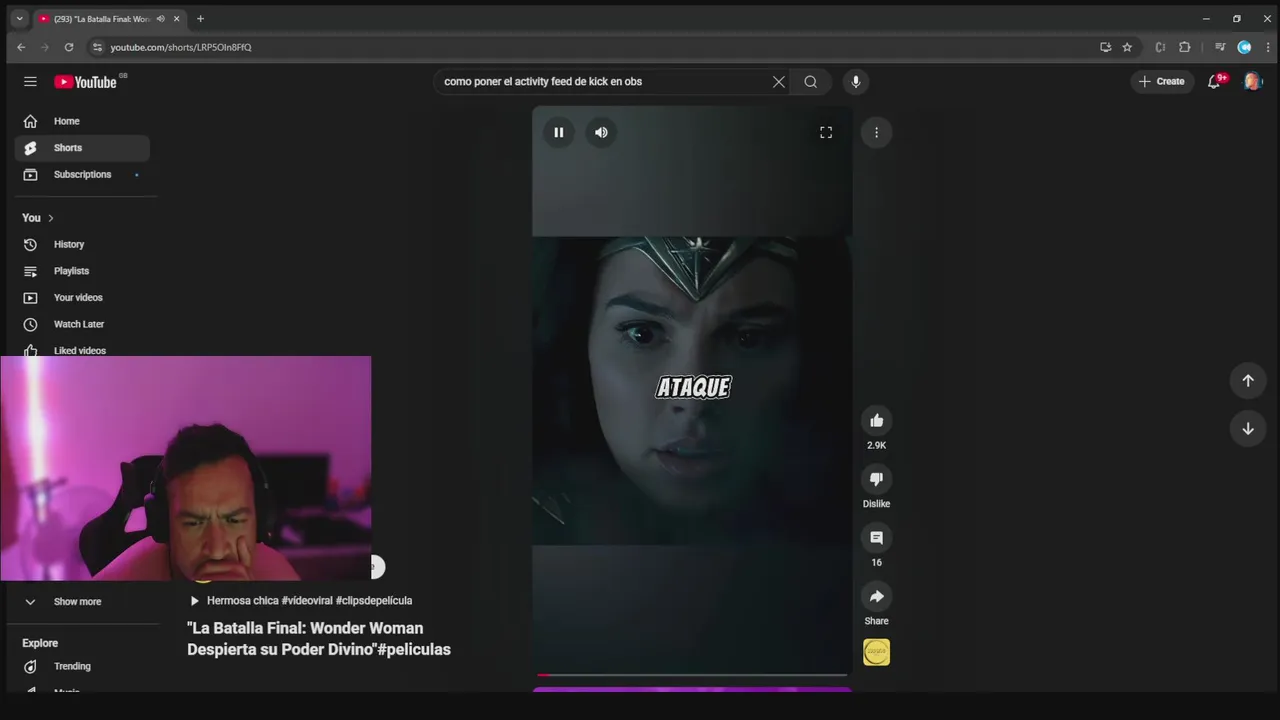The height and width of the screenshot is (720, 1280).
Task: Dislike the Short with thumbs down
Action: 876,479
